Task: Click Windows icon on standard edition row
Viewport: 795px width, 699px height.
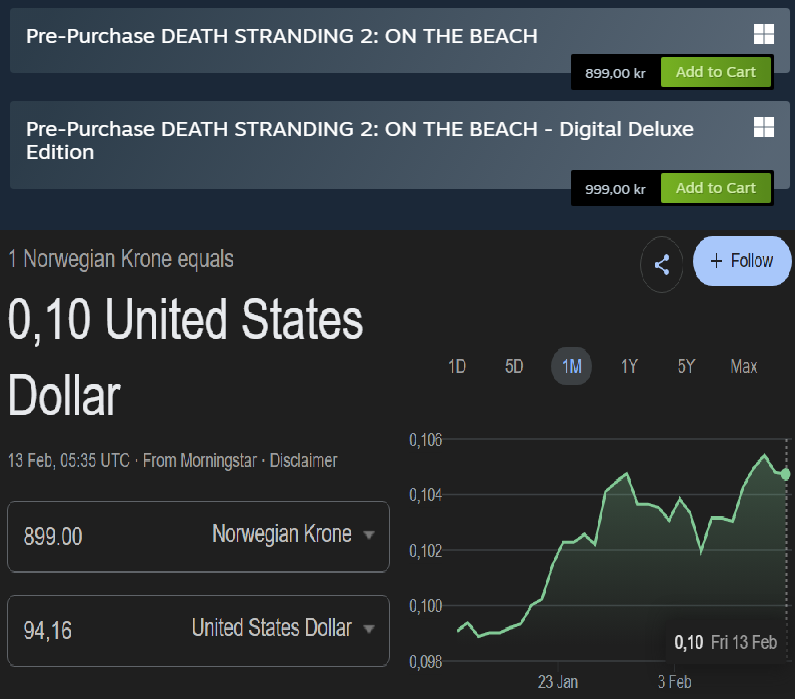Action: [764, 34]
